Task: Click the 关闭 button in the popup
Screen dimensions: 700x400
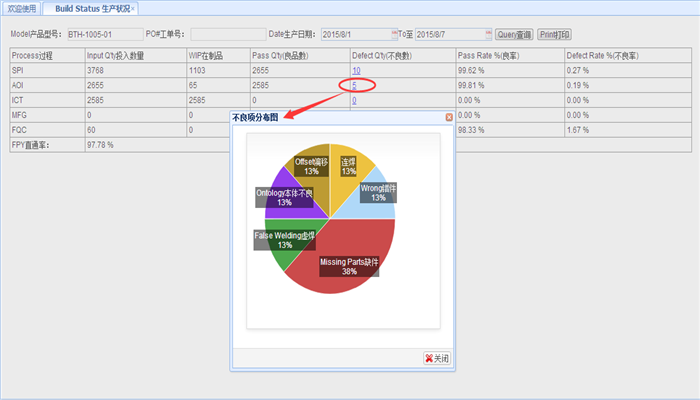Action: [437, 358]
